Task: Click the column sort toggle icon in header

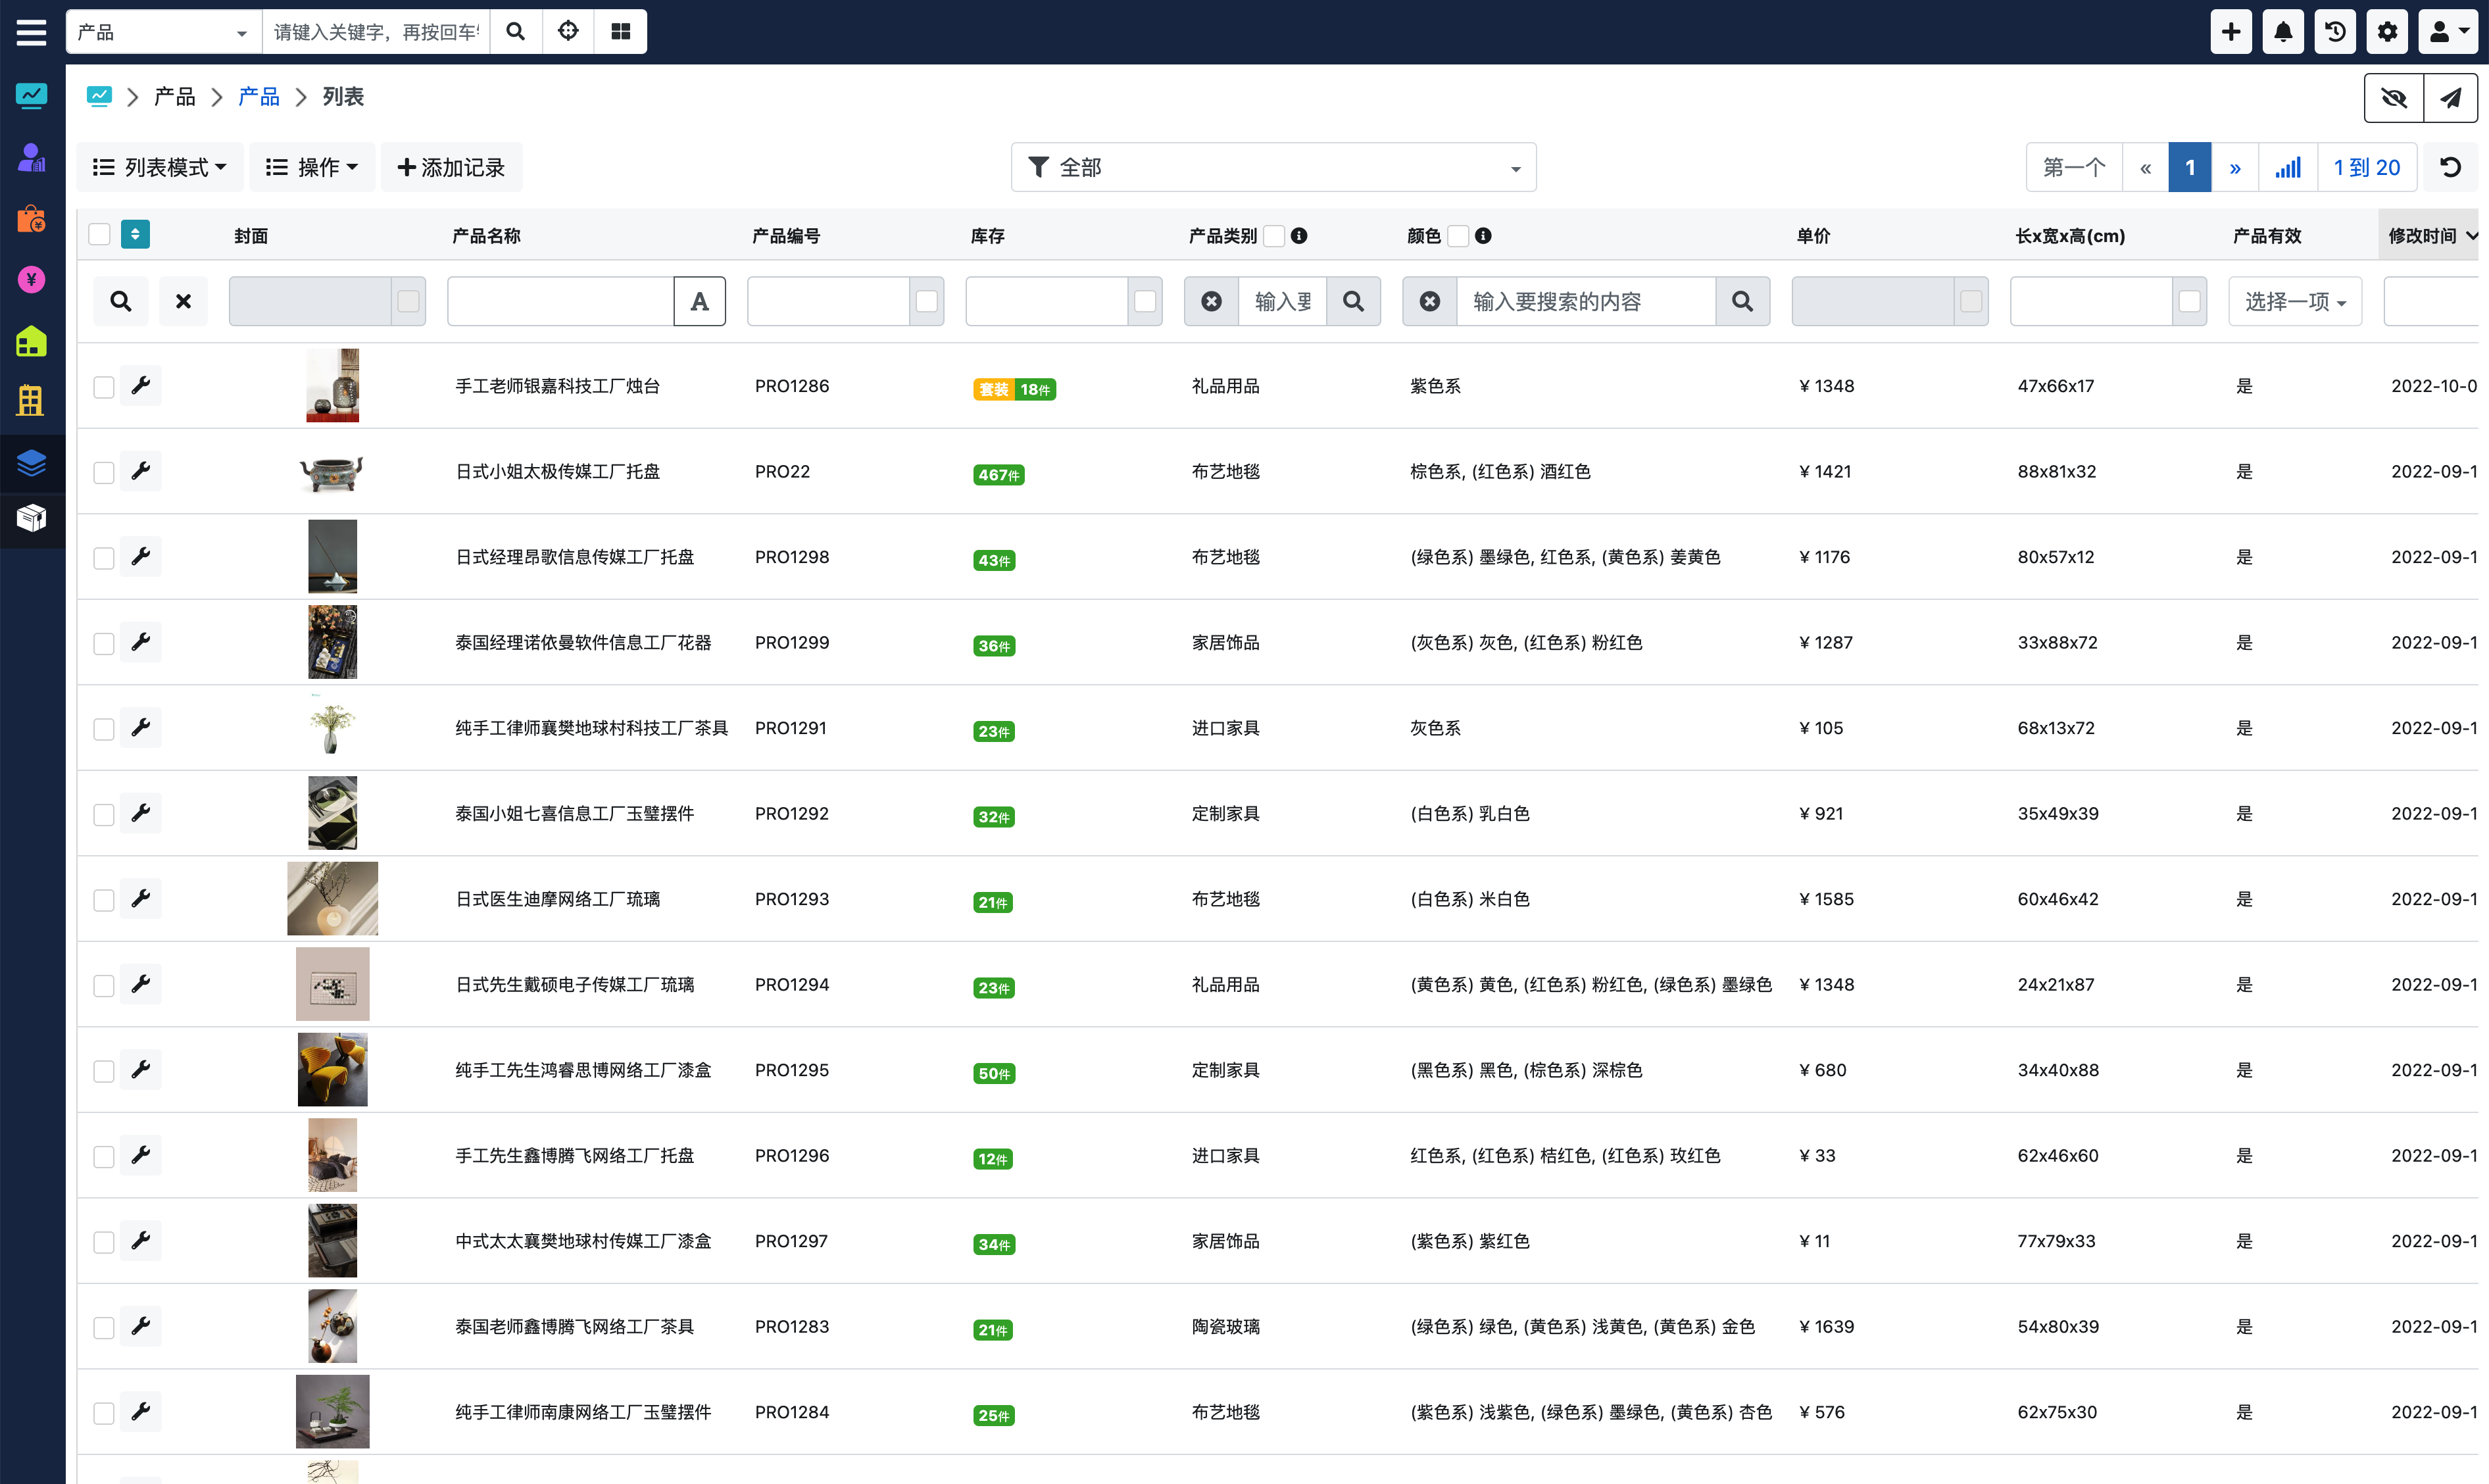Action: (135, 235)
